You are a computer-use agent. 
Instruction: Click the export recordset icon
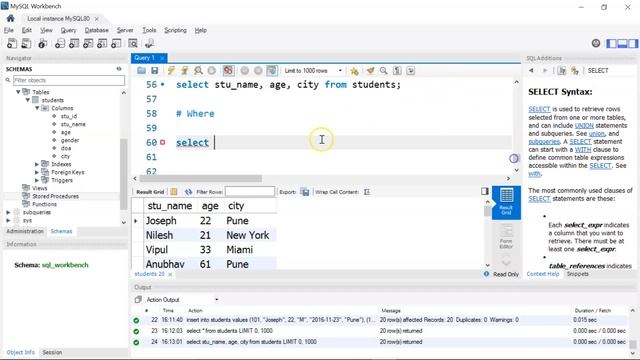click(305, 191)
